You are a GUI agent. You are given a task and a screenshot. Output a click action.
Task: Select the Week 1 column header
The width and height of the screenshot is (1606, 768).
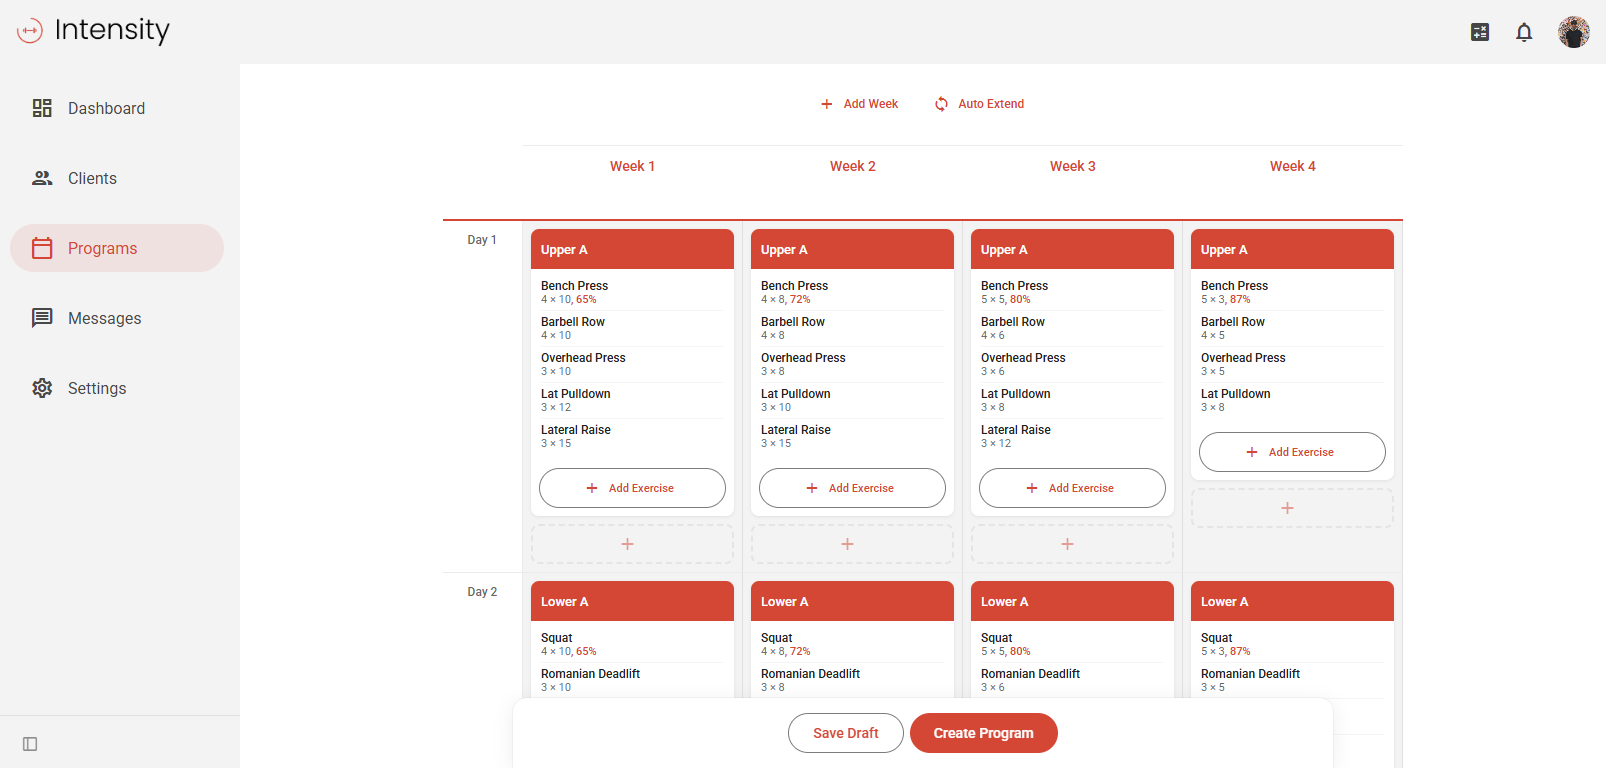(632, 166)
